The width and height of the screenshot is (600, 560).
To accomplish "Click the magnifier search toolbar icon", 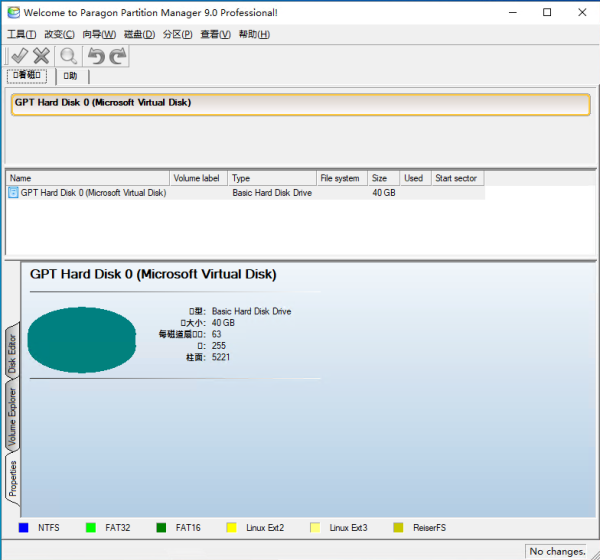I will [x=69, y=56].
